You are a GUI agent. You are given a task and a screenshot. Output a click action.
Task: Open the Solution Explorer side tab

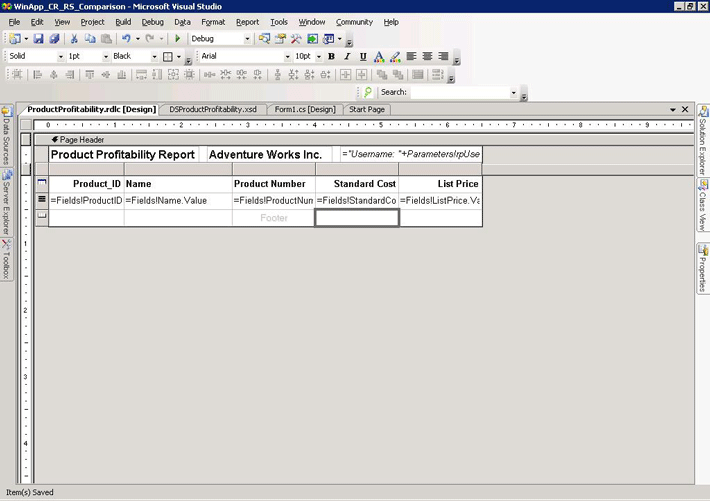pos(703,139)
